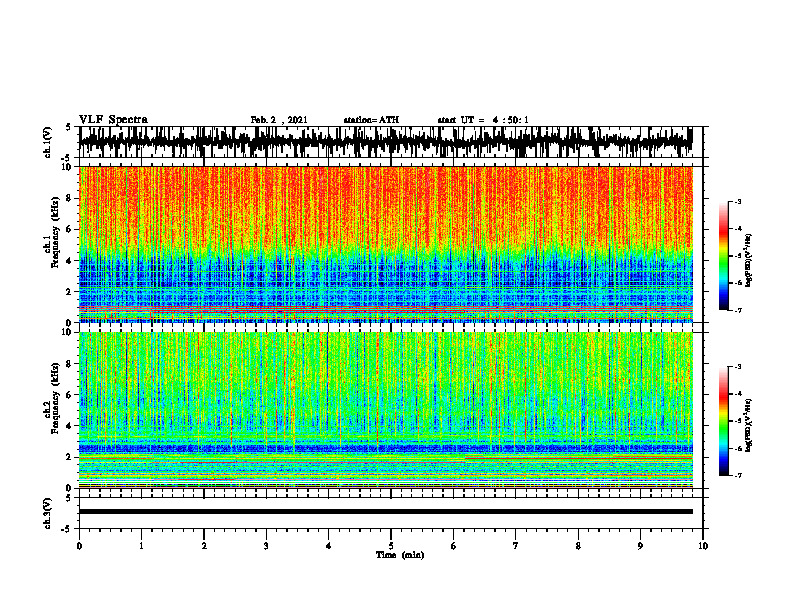
Task: Click the "VLF Spectra" plot title
Action: pos(113,119)
